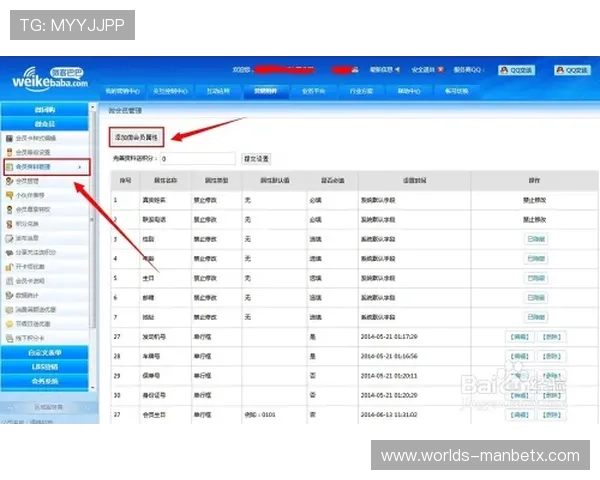
Task: Click the 线下积分卡 sidebar icon
Action: point(9,338)
